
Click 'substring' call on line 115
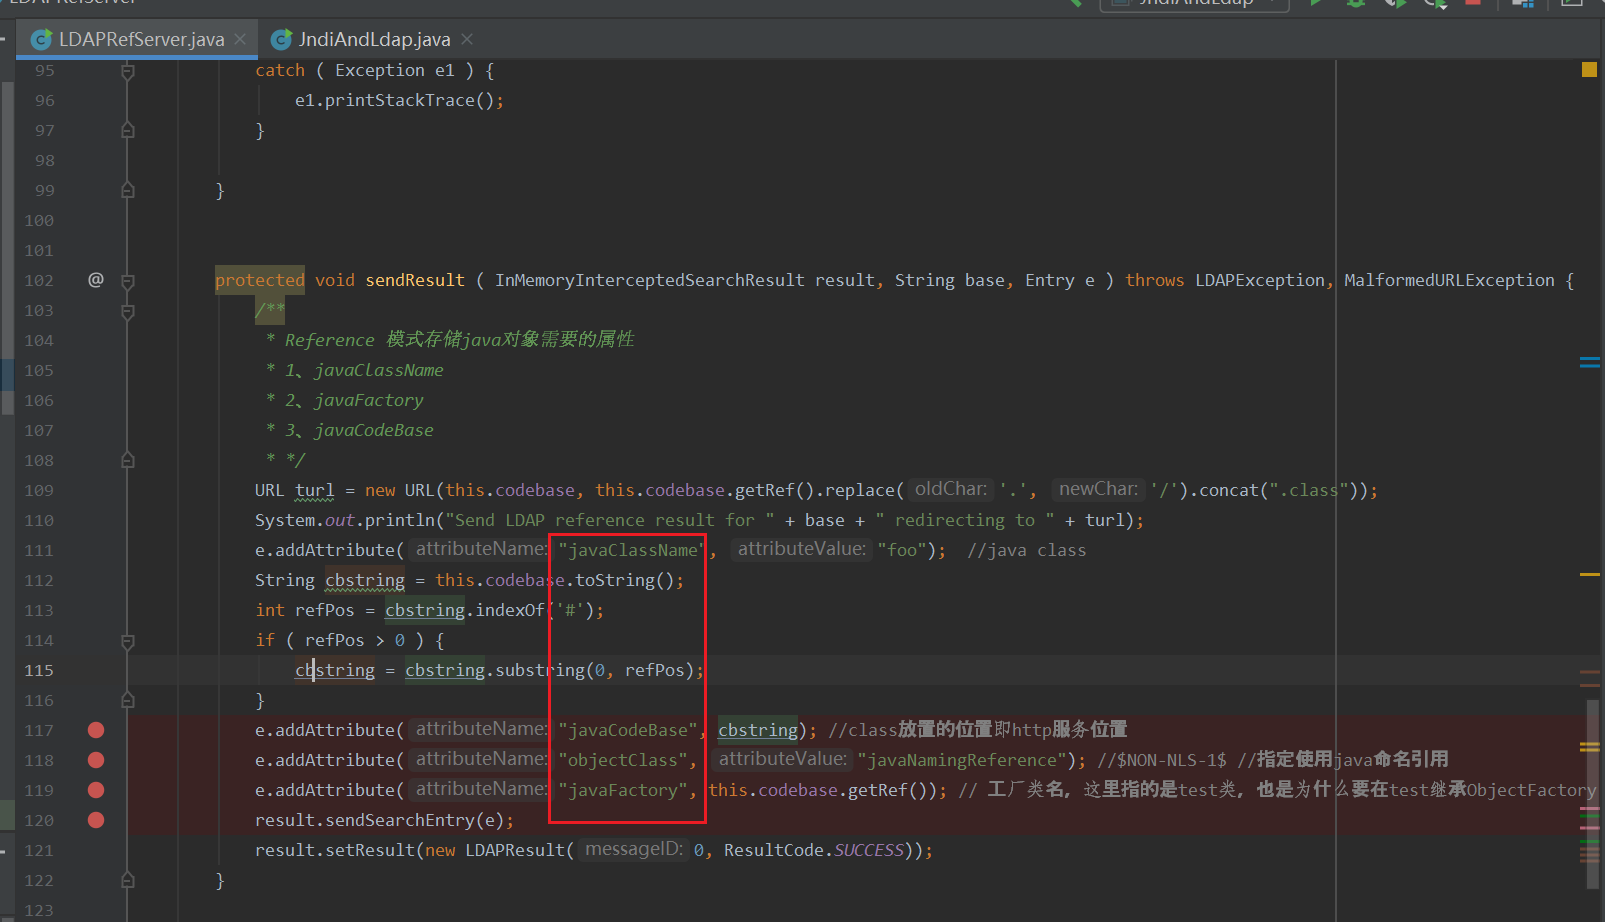pyautogui.click(x=540, y=670)
